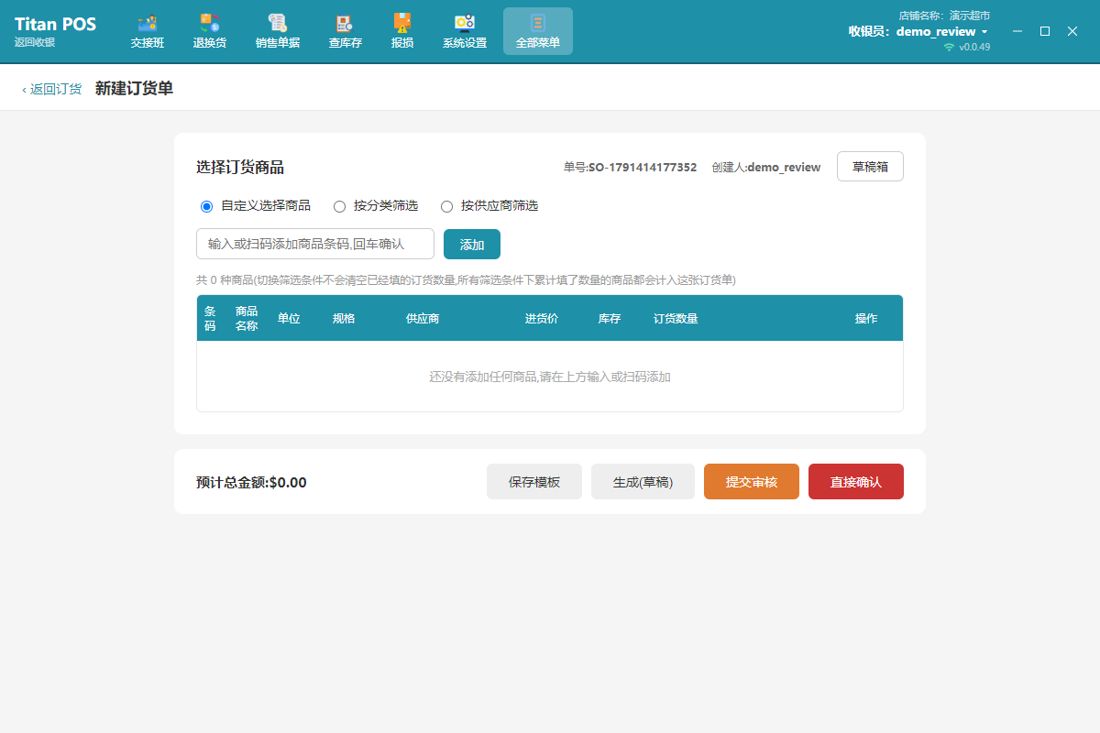Maximize the Titan POS window
The width and height of the screenshot is (1100, 733).
click(1045, 31)
